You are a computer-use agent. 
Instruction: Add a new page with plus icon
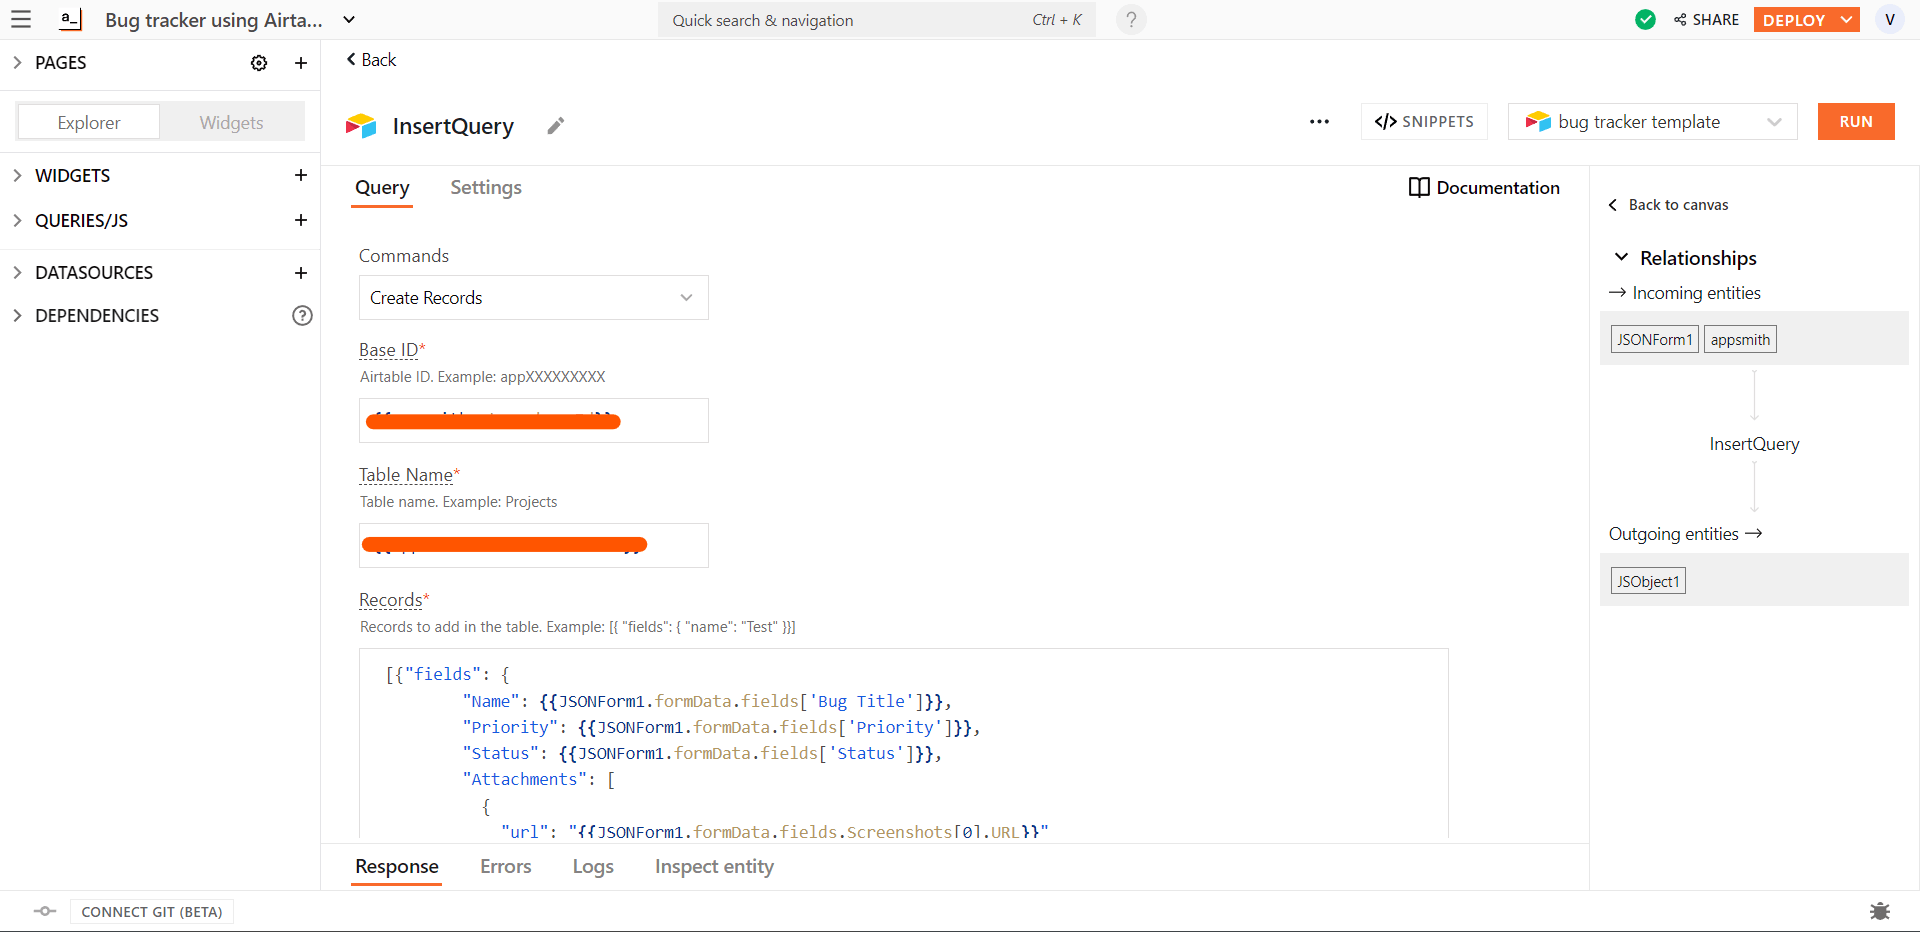pyautogui.click(x=300, y=63)
